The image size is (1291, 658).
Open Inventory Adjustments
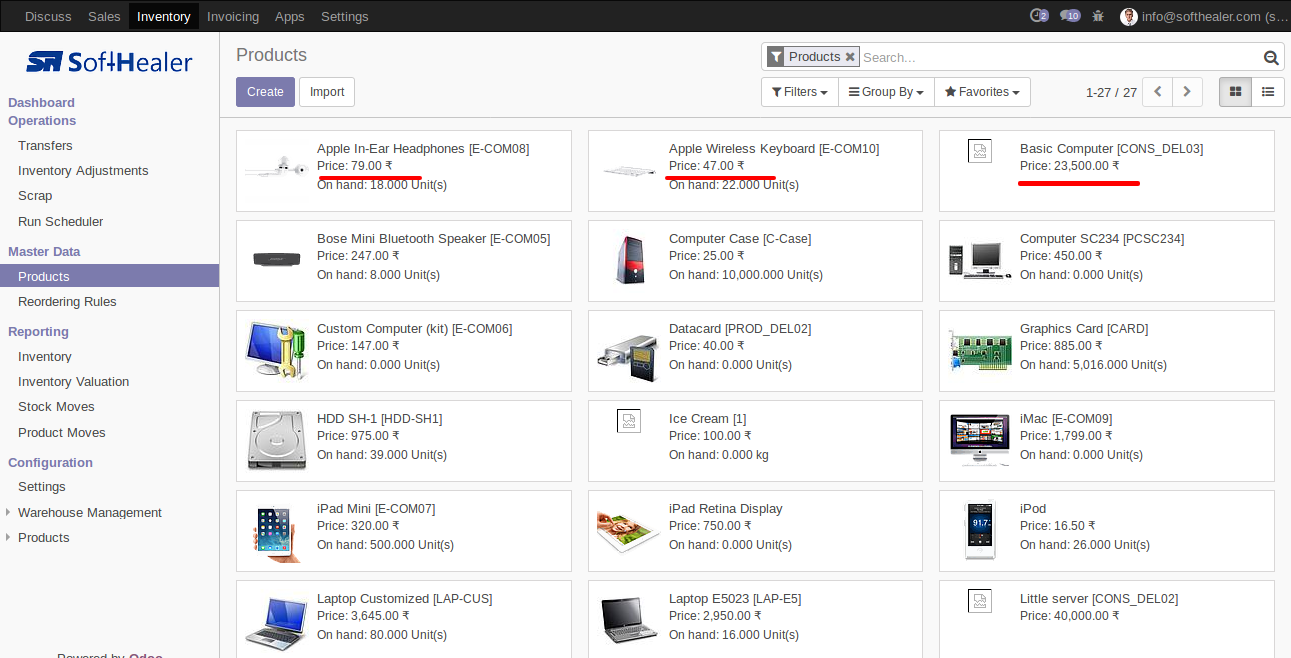[x=83, y=171]
